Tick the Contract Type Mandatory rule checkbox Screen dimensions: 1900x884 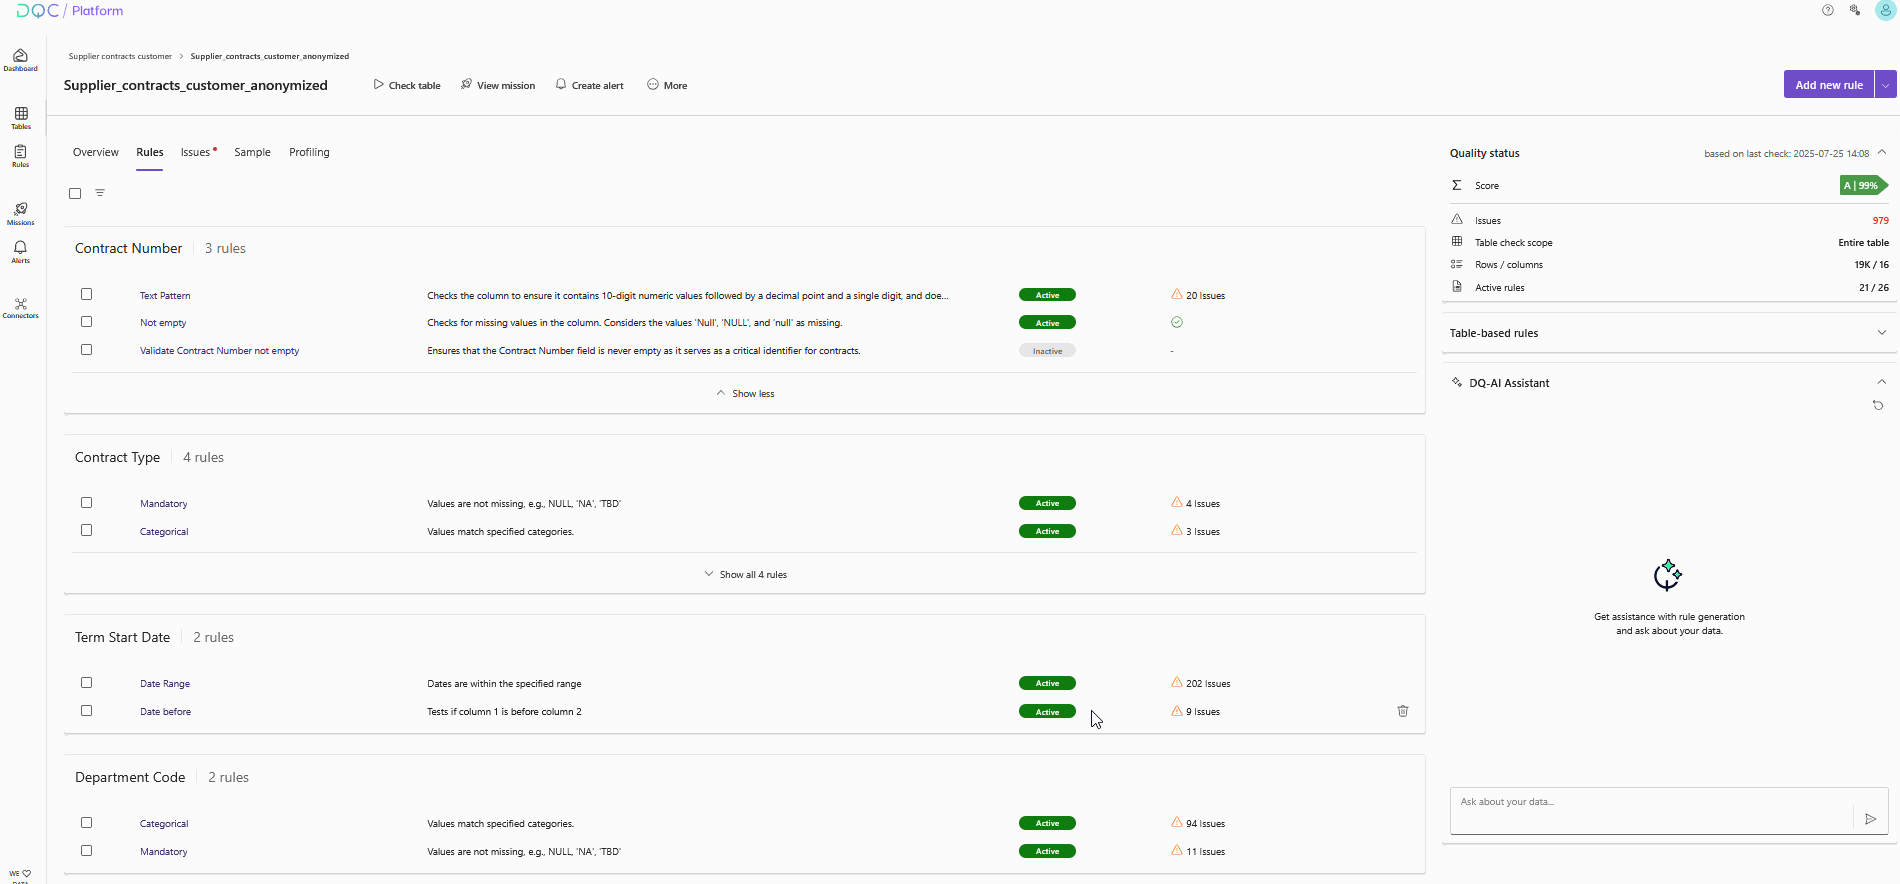coord(87,503)
